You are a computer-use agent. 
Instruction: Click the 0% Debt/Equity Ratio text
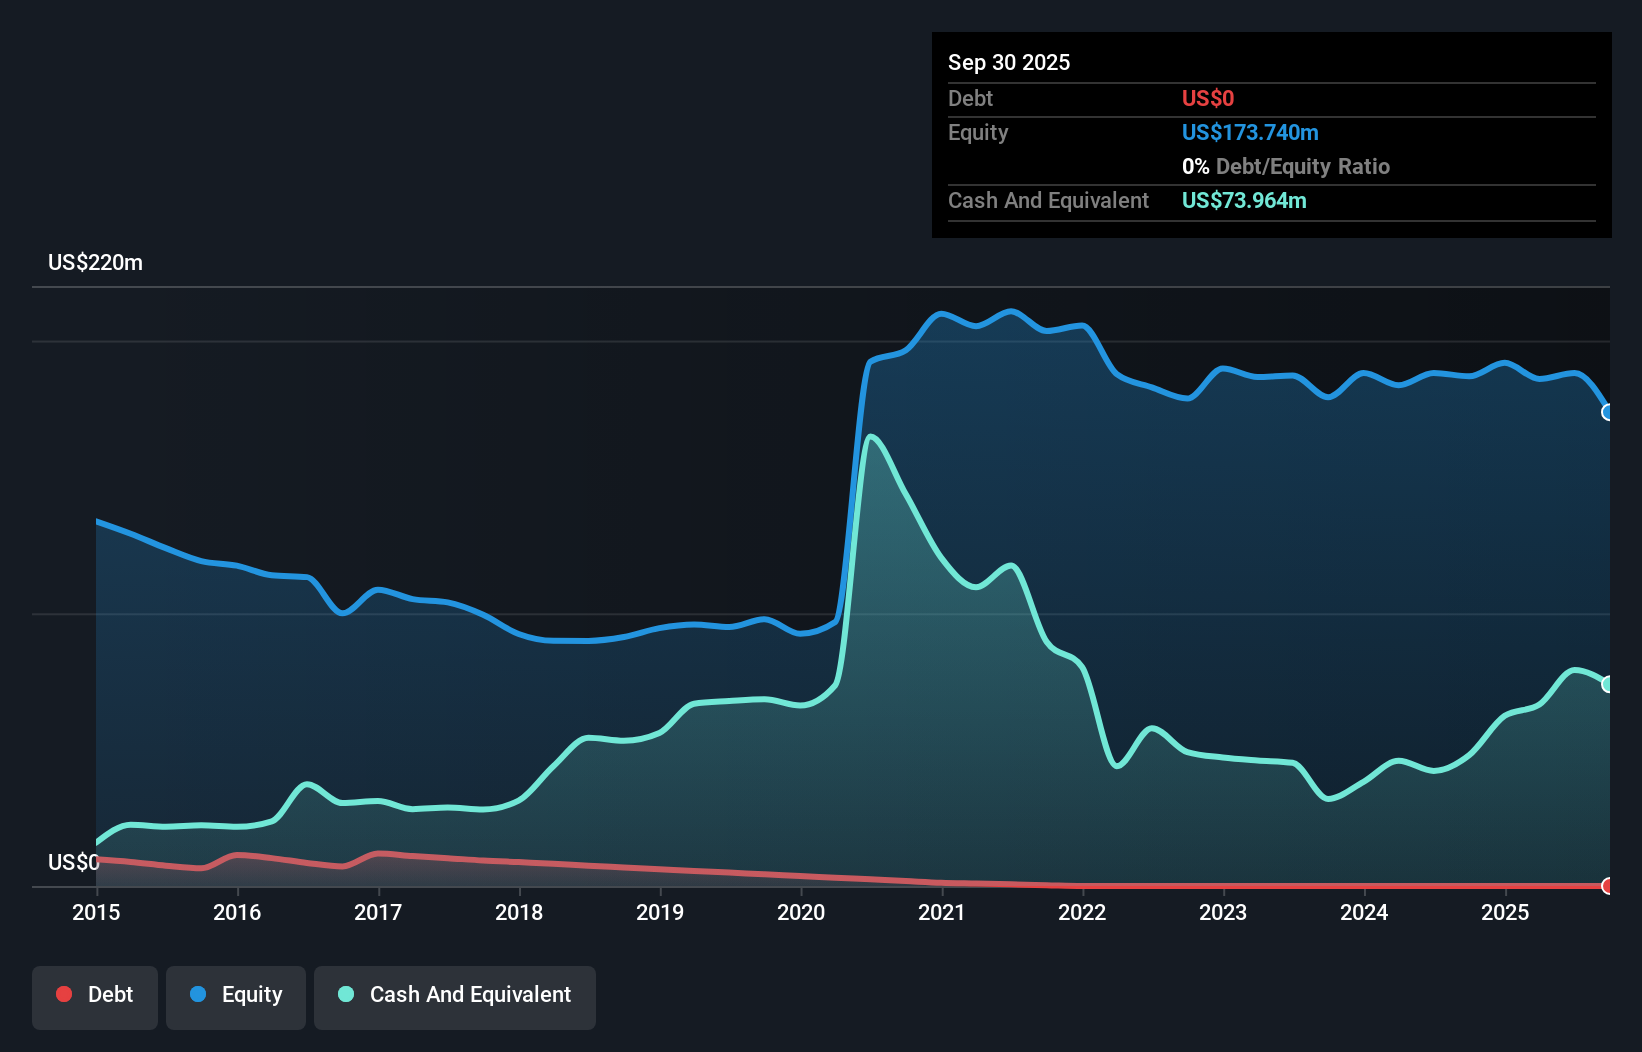tap(1286, 166)
